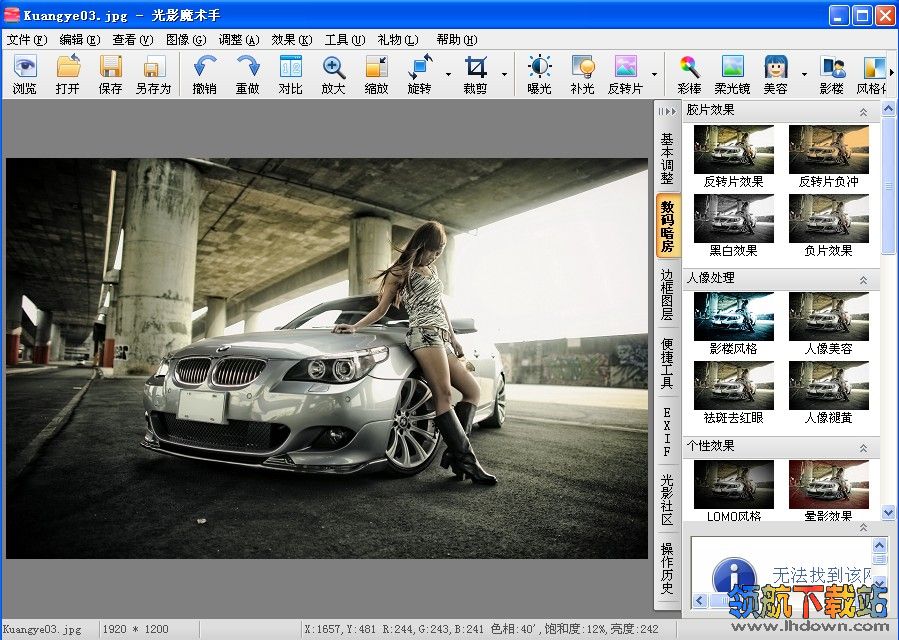Open the 效果(K) menu
899x640 pixels.
pyautogui.click(x=292, y=40)
